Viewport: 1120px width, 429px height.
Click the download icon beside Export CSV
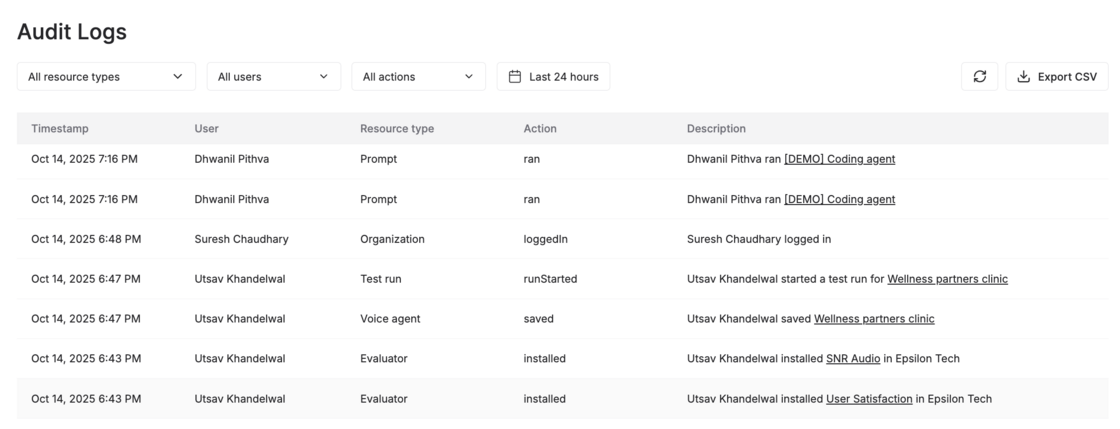click(1023, 77)
